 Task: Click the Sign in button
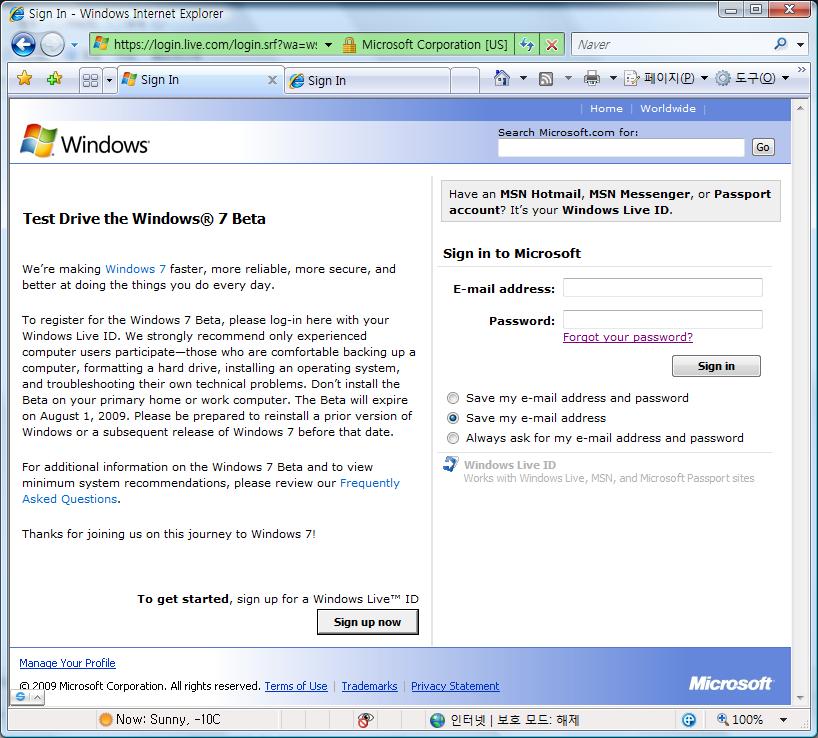coord(716,366)
